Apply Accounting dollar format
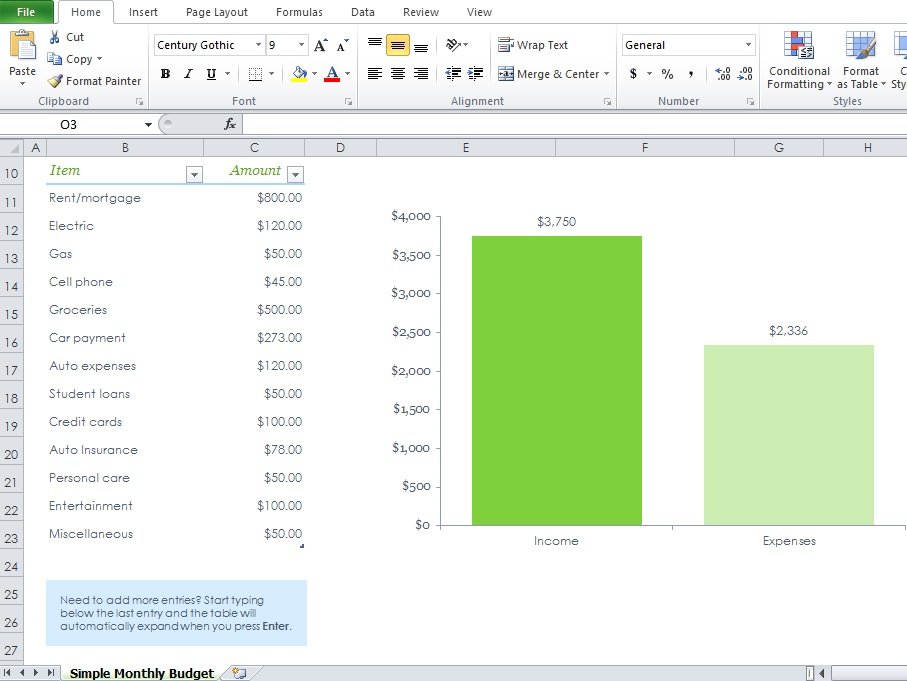 (633, 73)
